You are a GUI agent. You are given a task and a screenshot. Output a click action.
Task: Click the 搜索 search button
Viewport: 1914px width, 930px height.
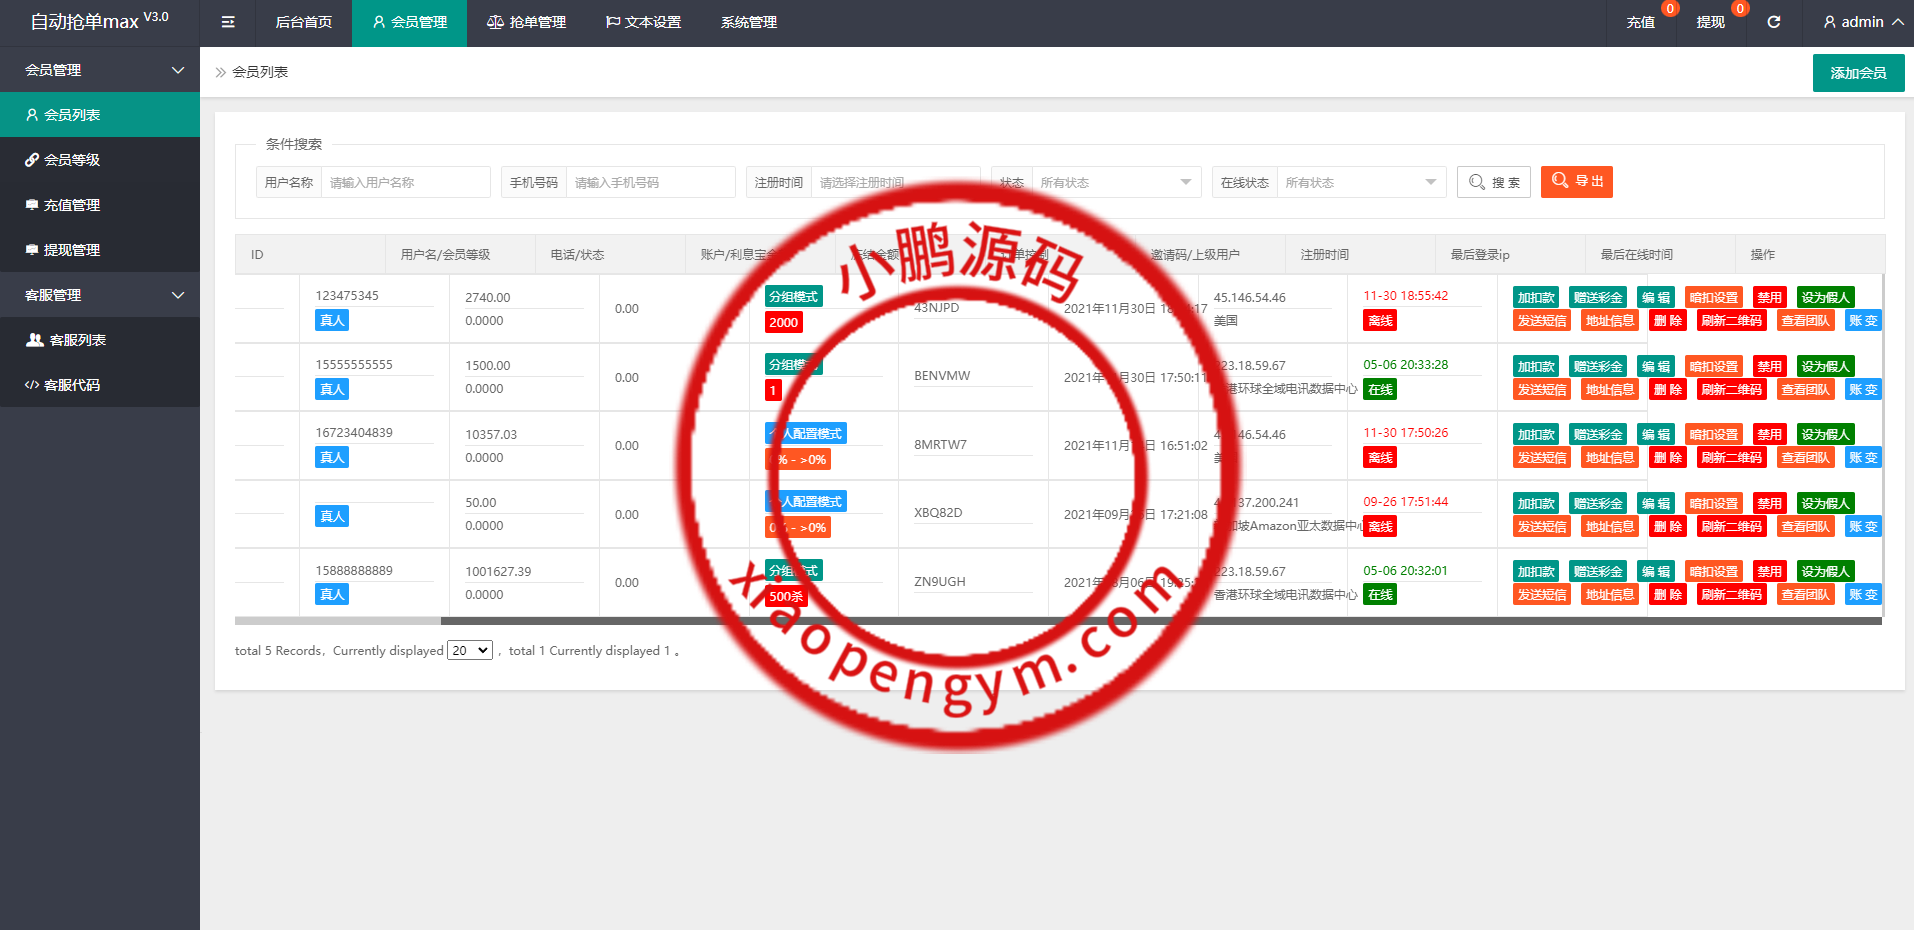click(x=1493, y=182)
